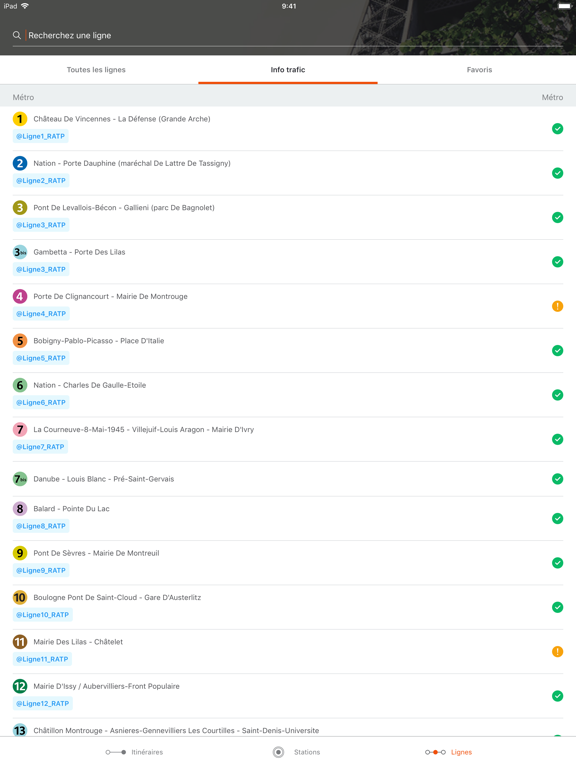Tap the Metro line 1 yellow badge

[x=20, y=119]
